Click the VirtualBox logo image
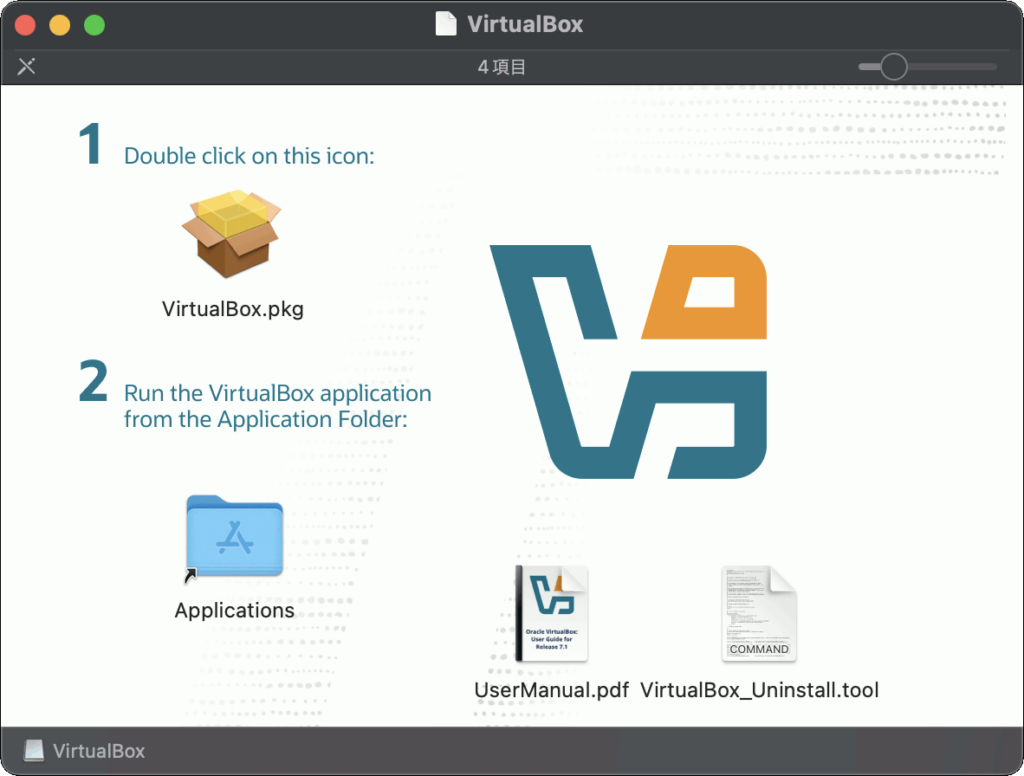The height and width of the screenshot is (776, 1024). tap(630, 360)
